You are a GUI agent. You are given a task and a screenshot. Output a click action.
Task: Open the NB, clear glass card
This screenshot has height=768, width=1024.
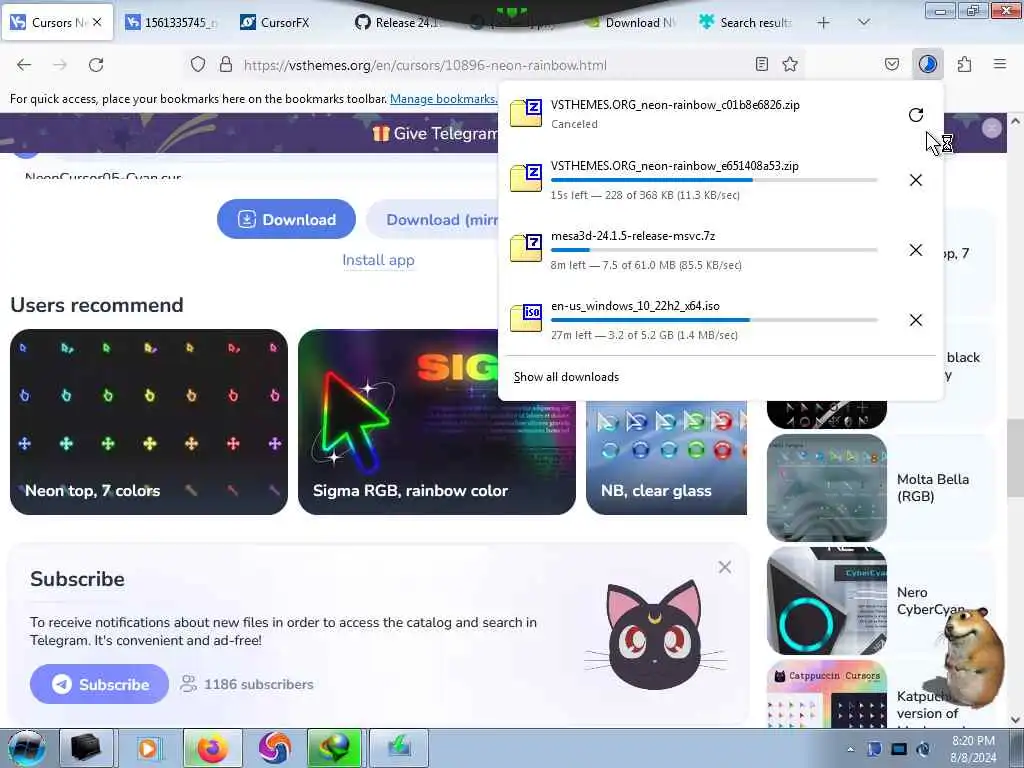(666, 458)
